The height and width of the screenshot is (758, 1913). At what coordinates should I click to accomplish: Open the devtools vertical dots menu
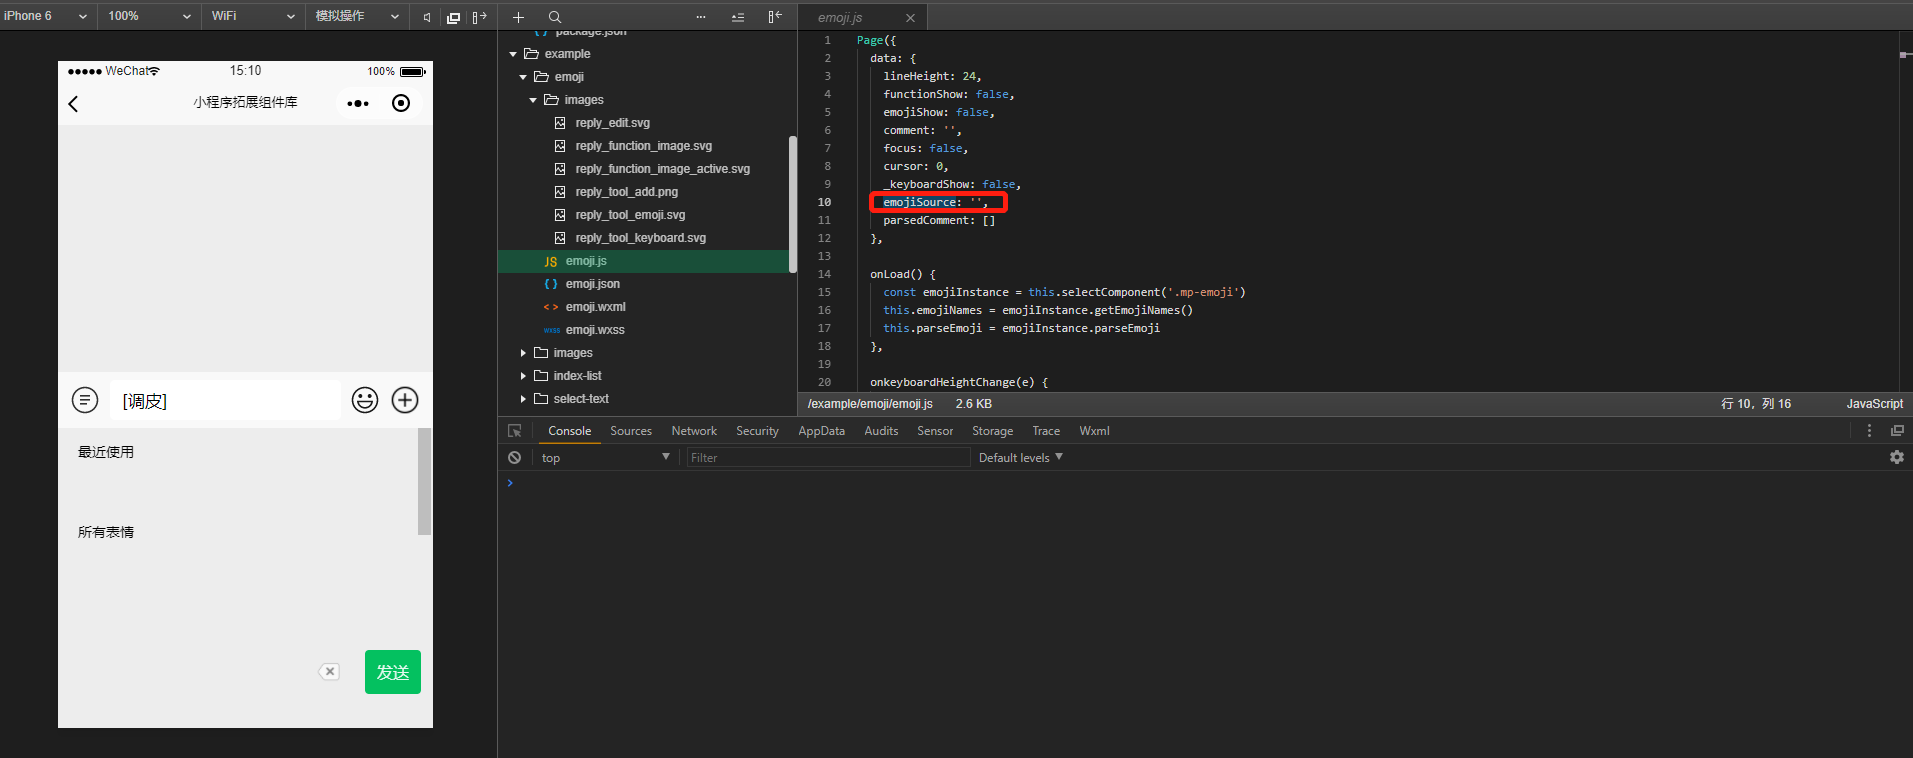[x=1869, y=431]
